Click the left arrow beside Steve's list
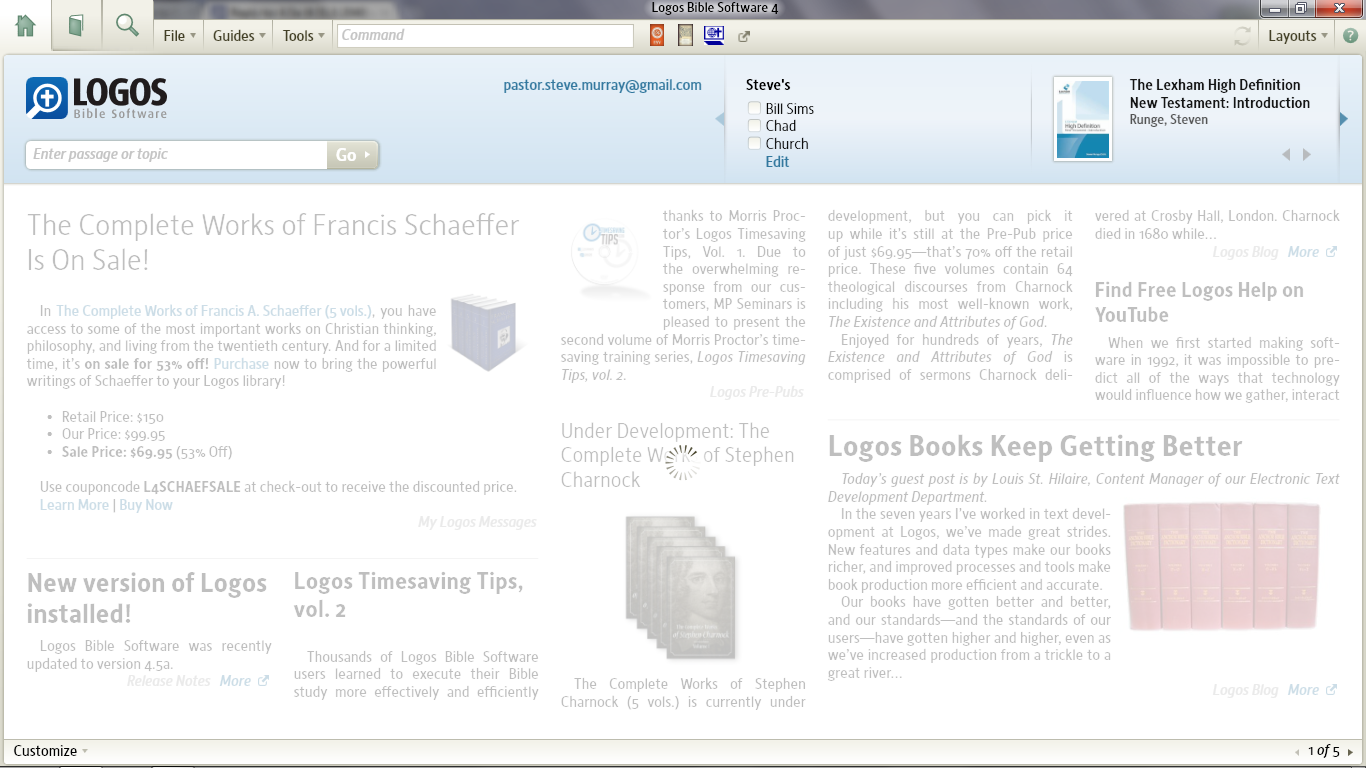This screenshot has height=768, width=1366. [x=719, y=119]
